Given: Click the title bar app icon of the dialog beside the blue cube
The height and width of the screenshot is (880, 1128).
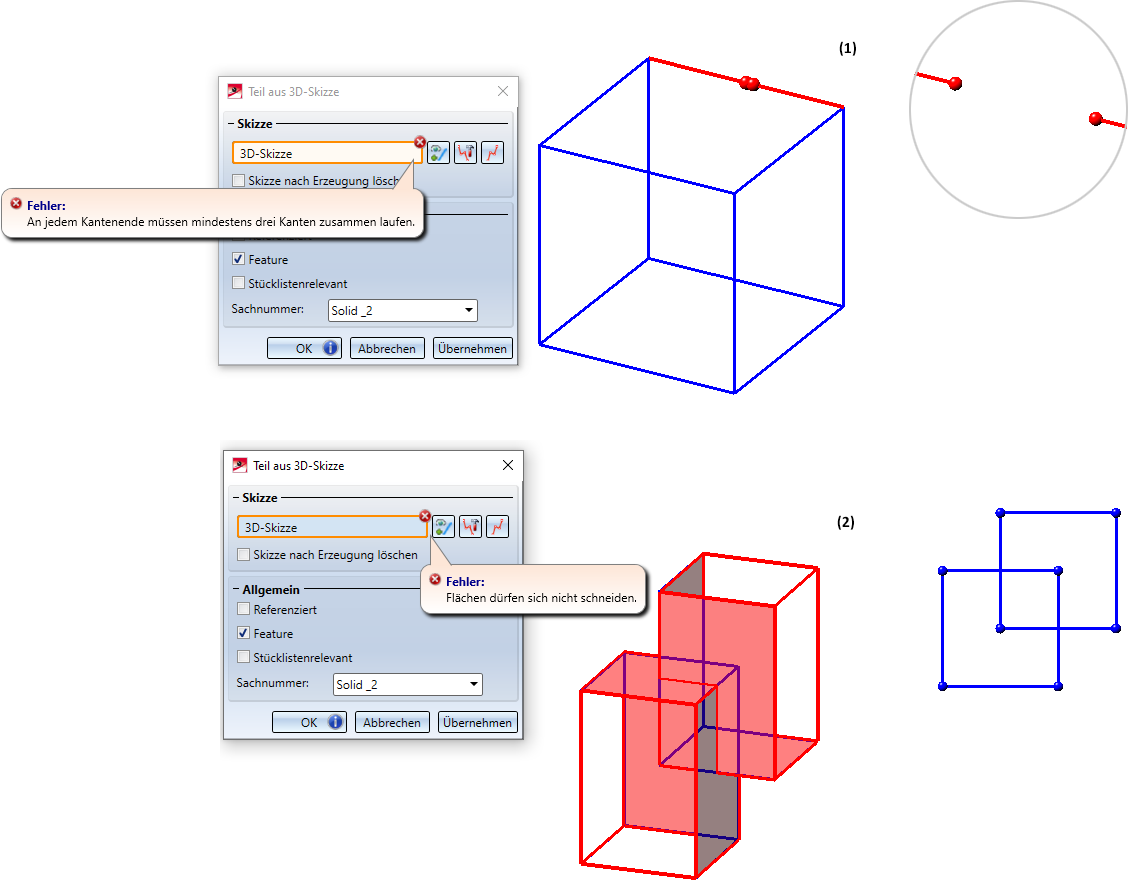Looking at the screenshot, I should 235,91.
